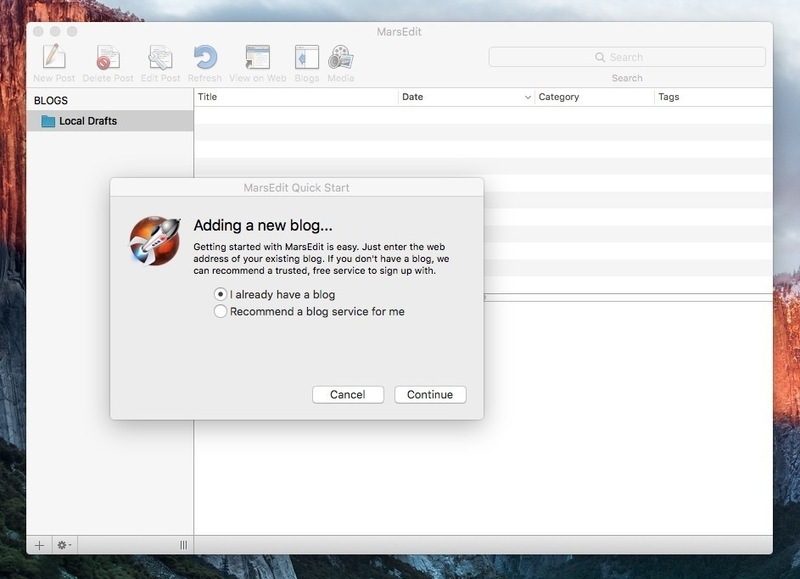Click the Search field in toolbar
800x579 pixels.
point(627,57)
